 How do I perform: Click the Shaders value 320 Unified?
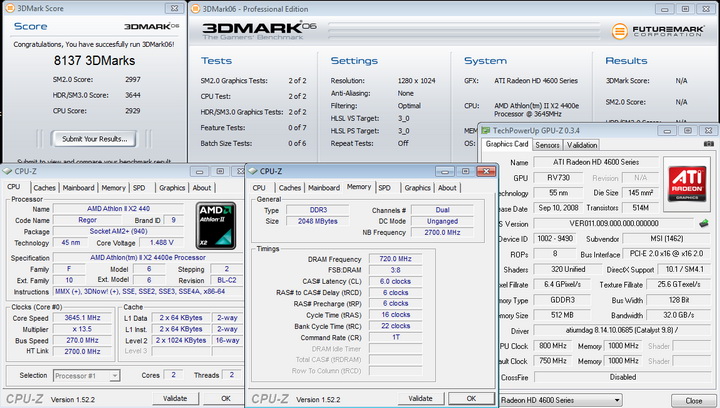pos(568,269)
